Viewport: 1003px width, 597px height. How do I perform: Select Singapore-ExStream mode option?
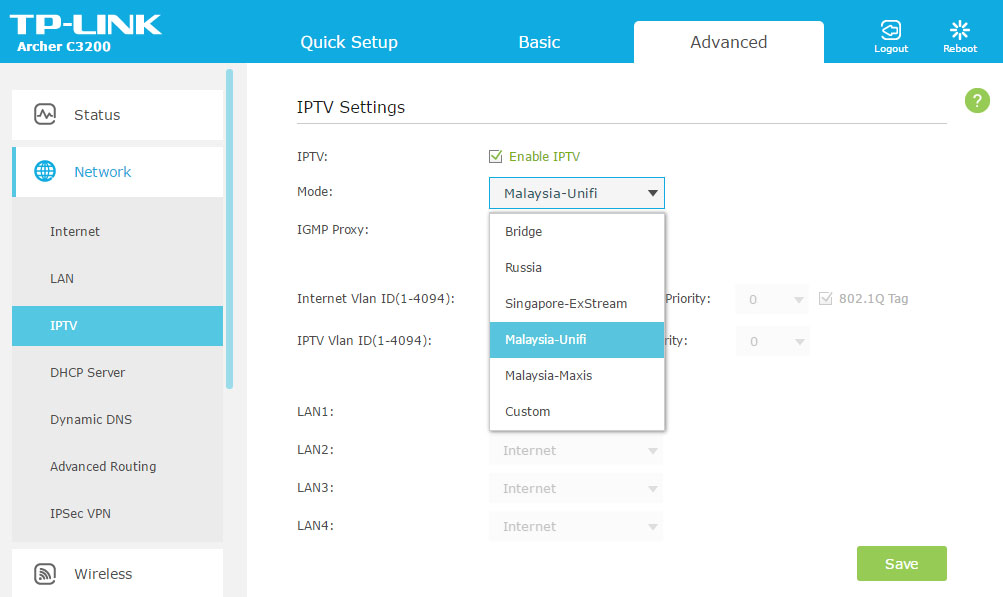(576, 303)
